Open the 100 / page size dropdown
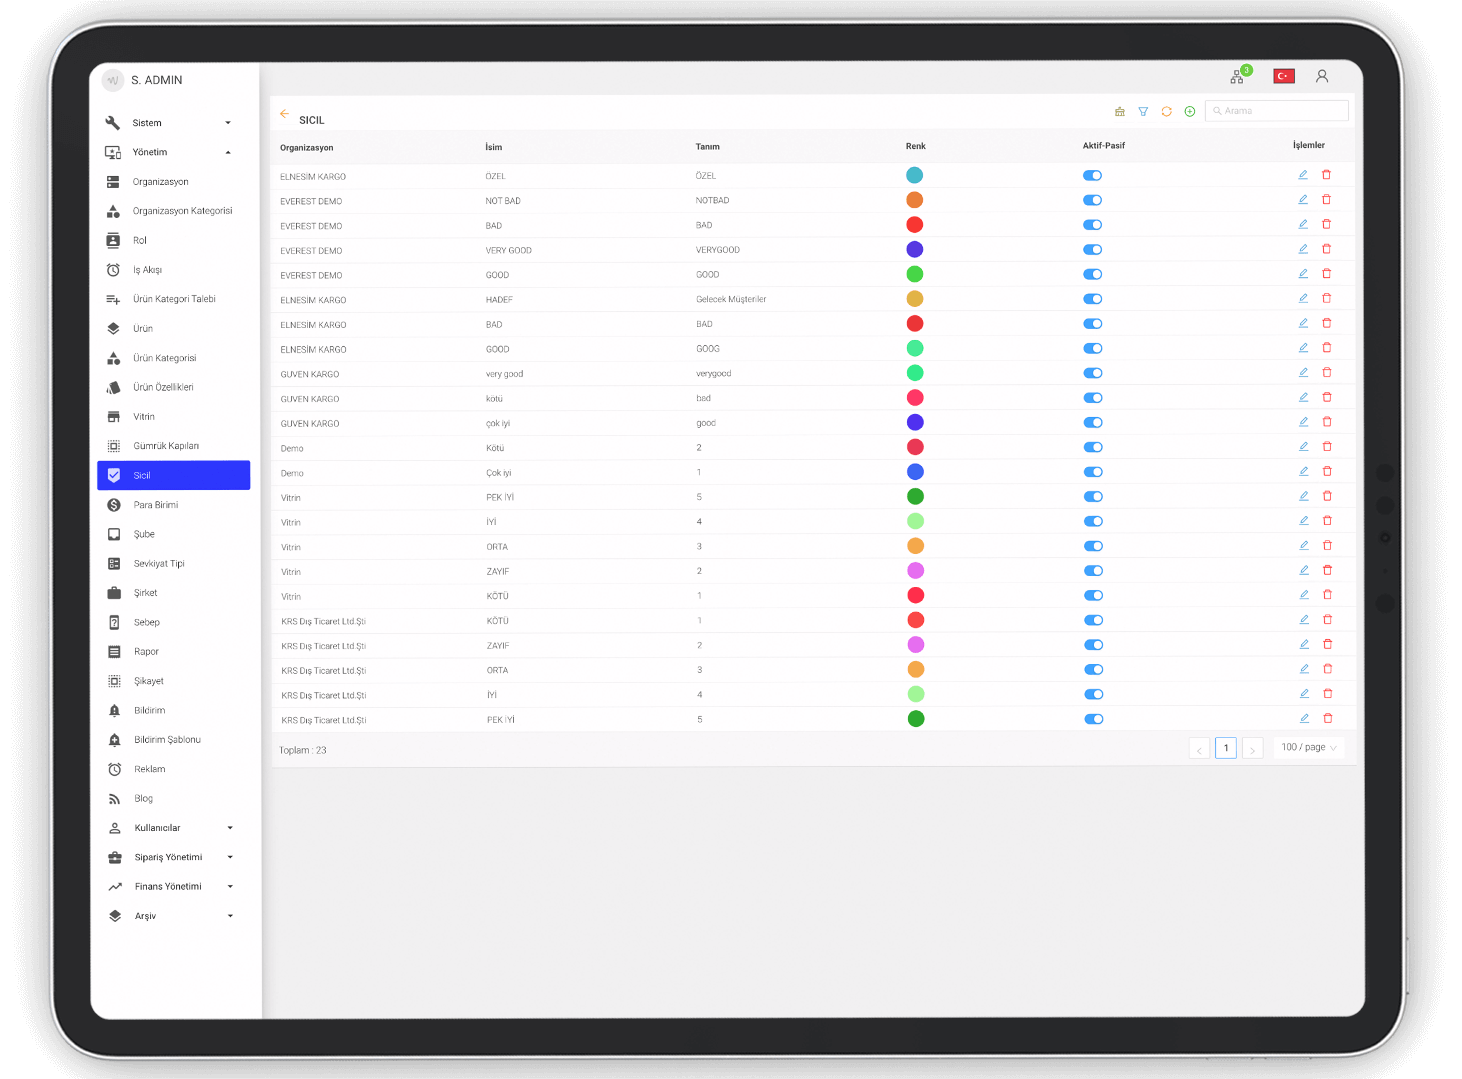The width and height of the screenshot is (1462, 1079). click(1309, 747)
